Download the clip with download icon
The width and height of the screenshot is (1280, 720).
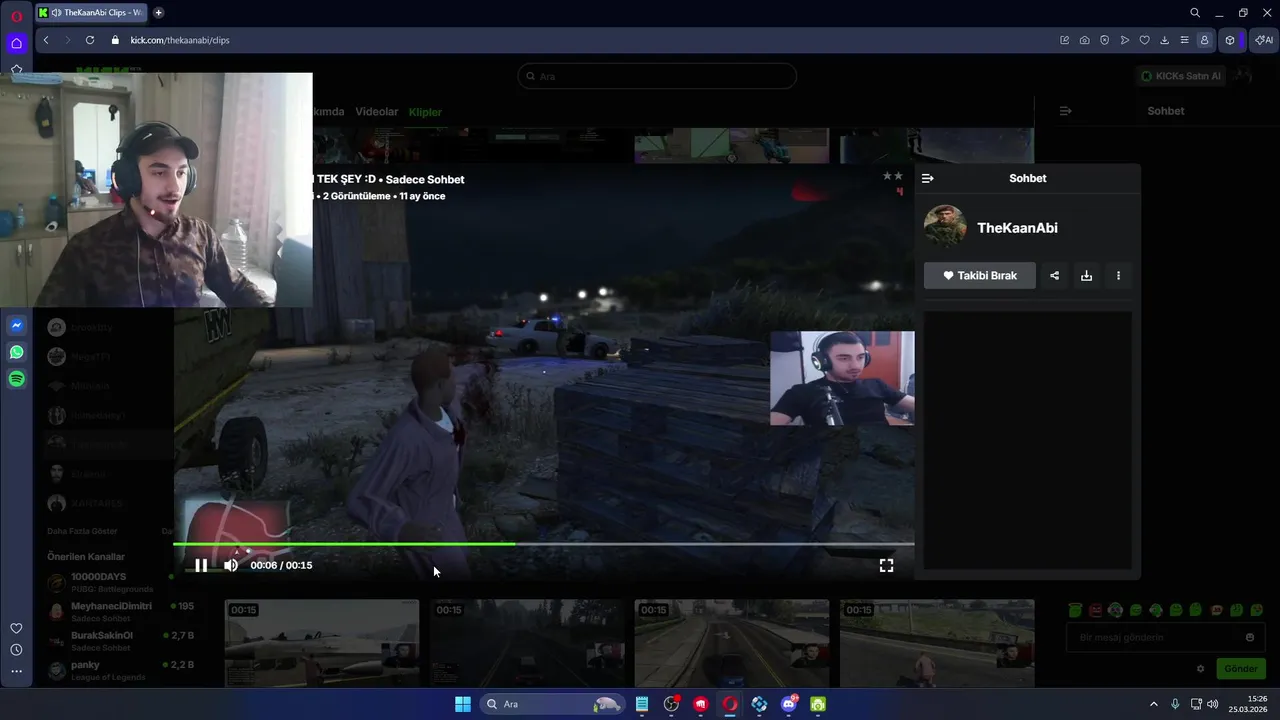click(x=1086, y=276)
